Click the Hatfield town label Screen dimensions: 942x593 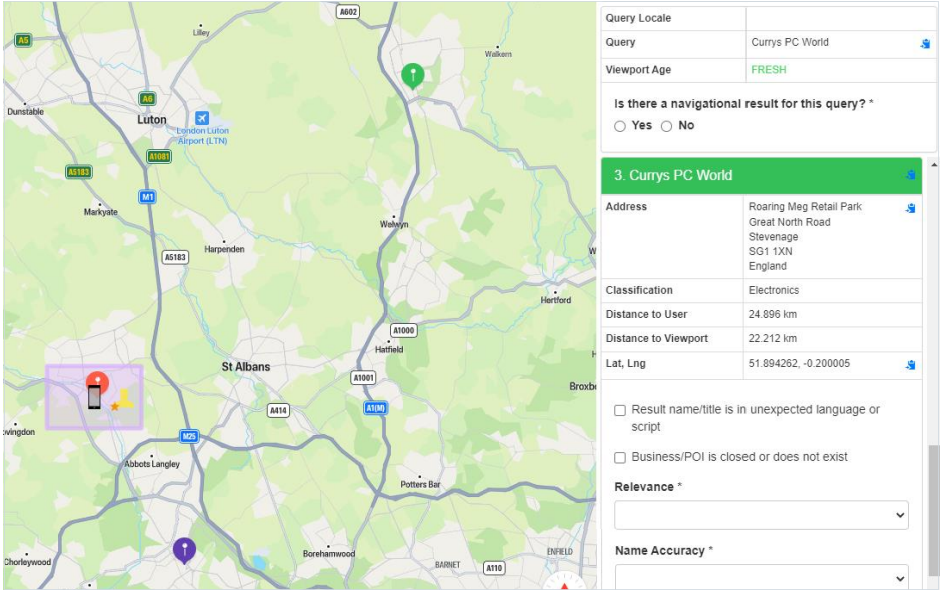pos(389,349)
